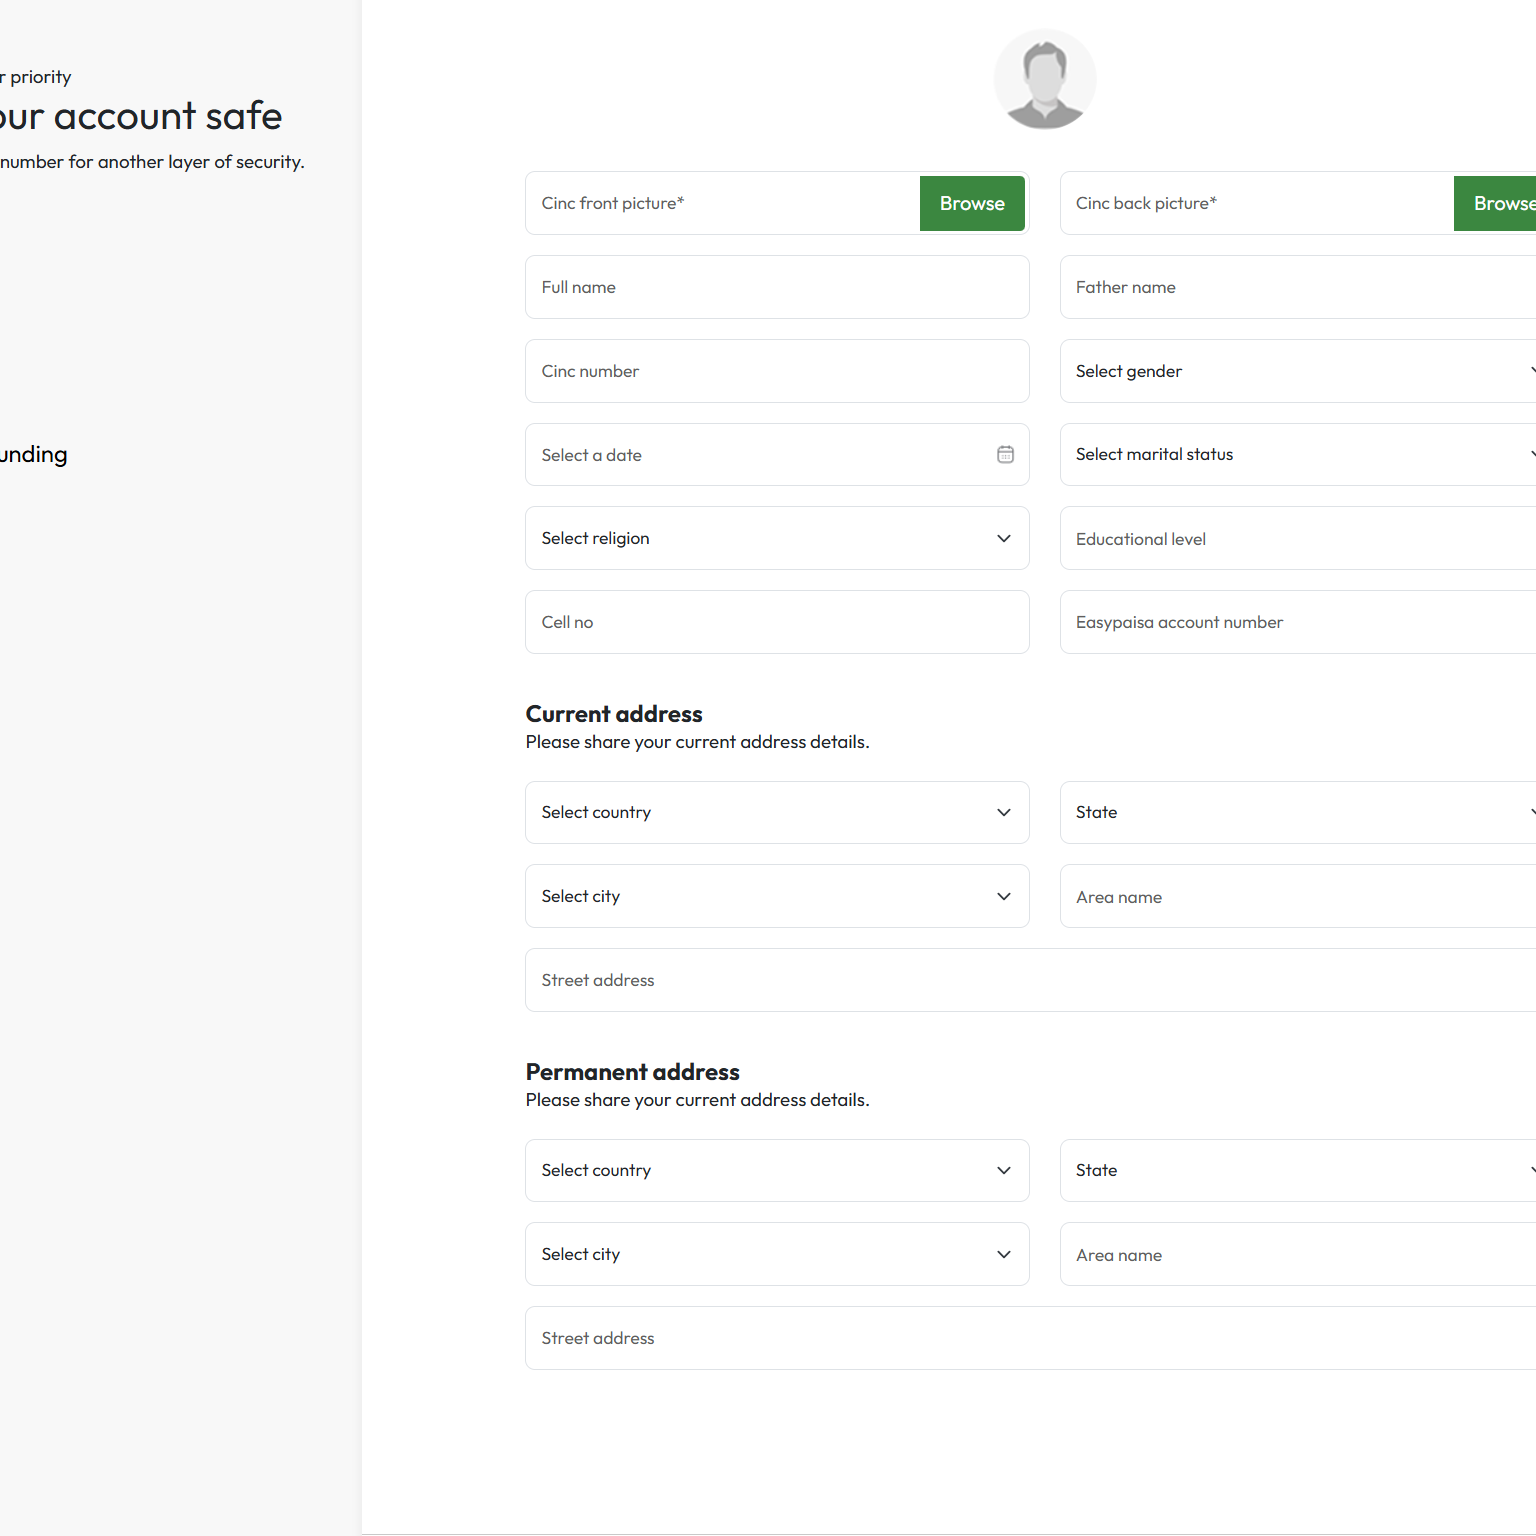The width and height of the screenshot is (1536, 1536).
Task: Click the Cinc number input box
Action: click(x=776, y=371)
